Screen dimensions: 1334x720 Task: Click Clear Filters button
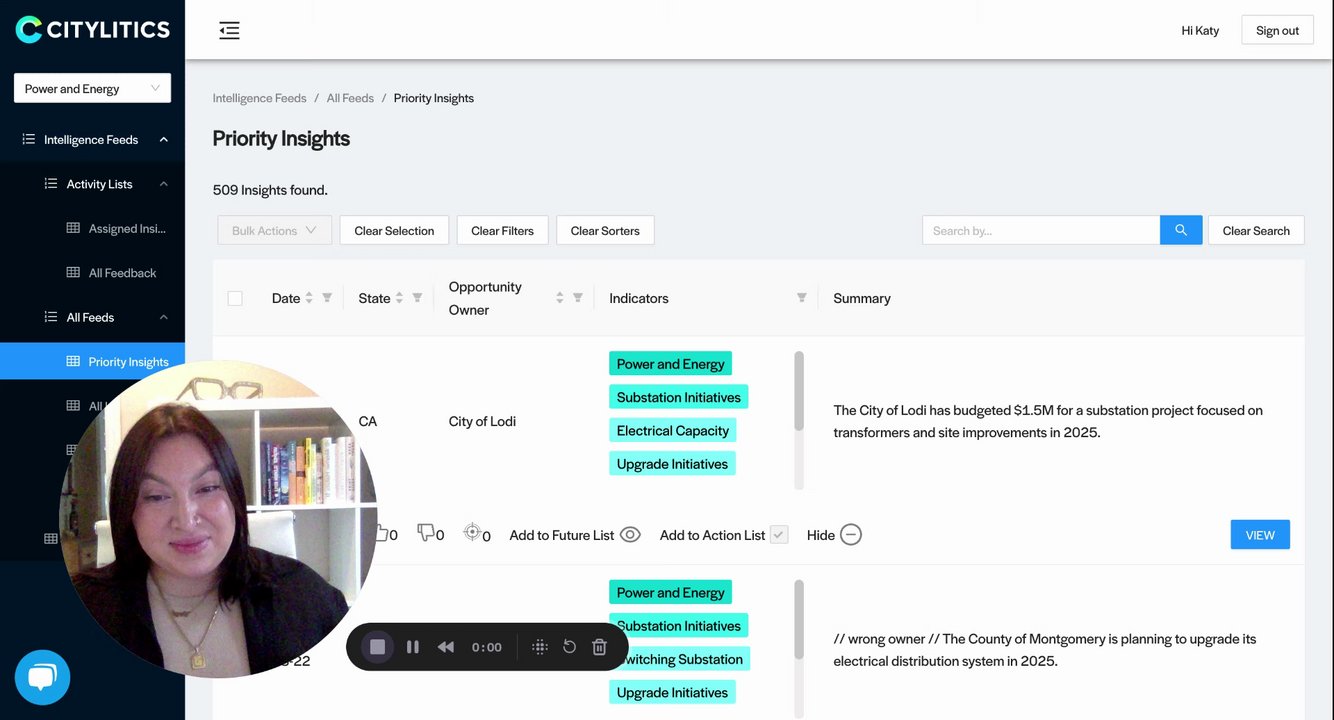[502, 230]
